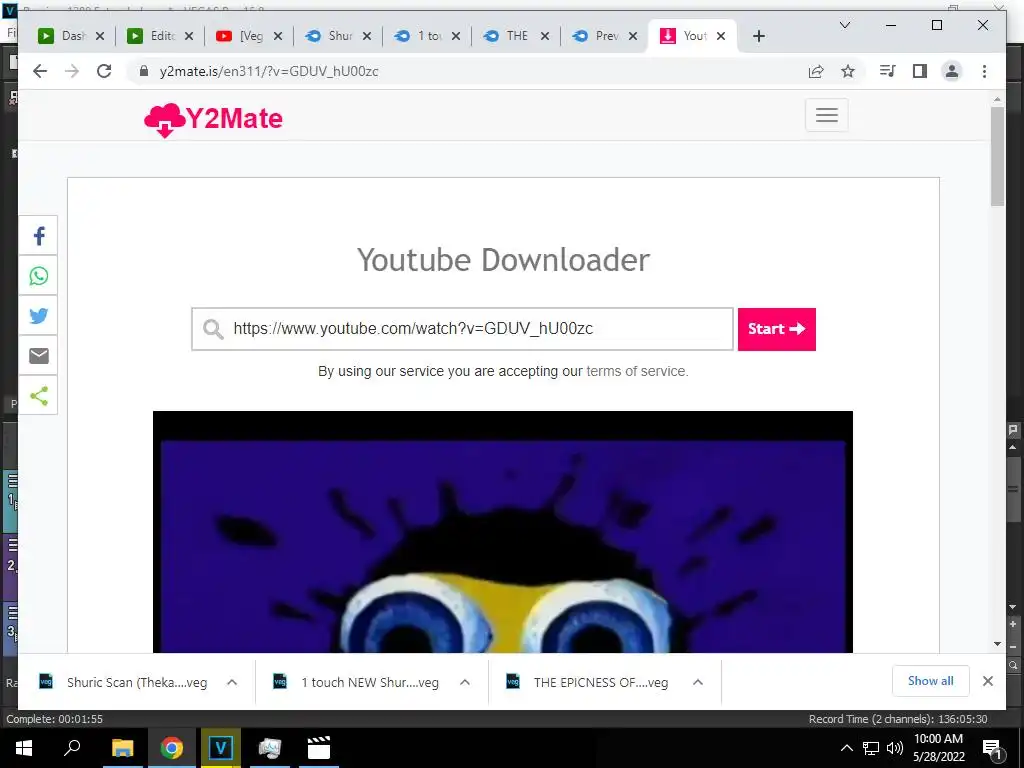Open the notification center icon
The image size is (1024, 768).
tap(992, 748)
